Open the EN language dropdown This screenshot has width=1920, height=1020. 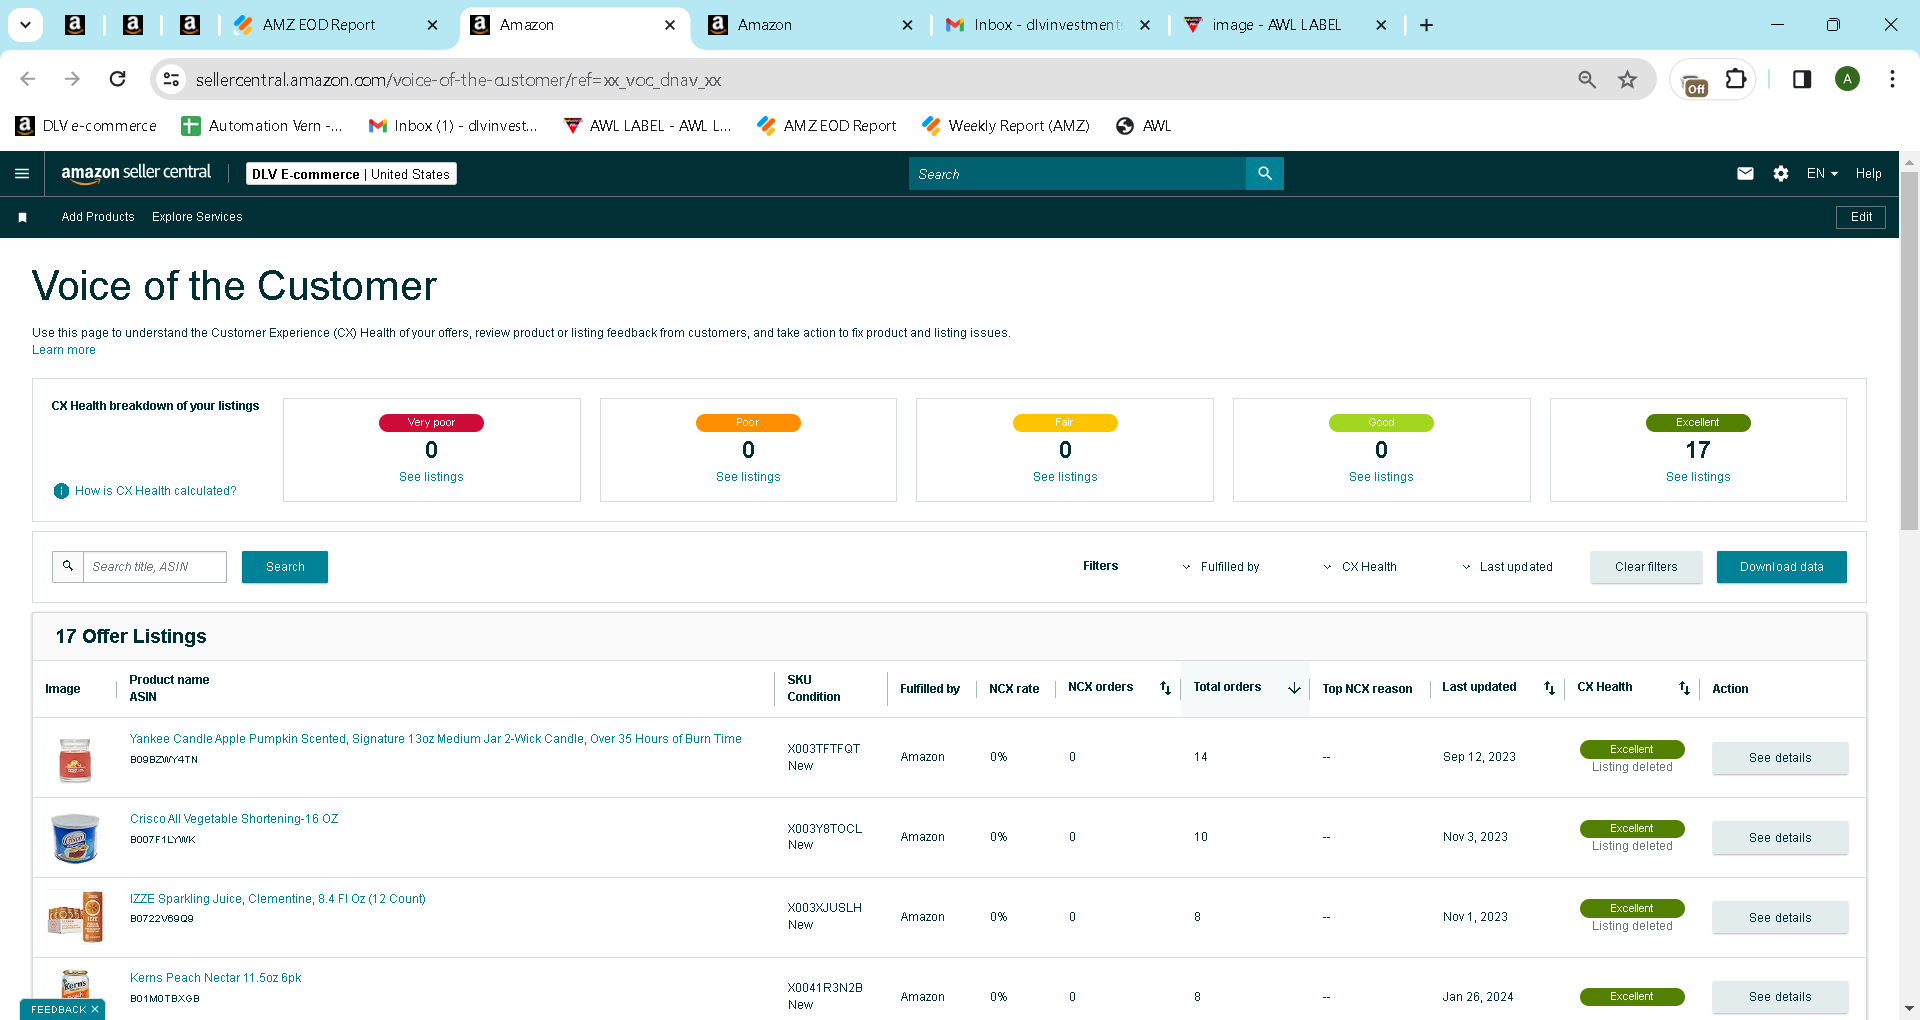coord(1822,174)
